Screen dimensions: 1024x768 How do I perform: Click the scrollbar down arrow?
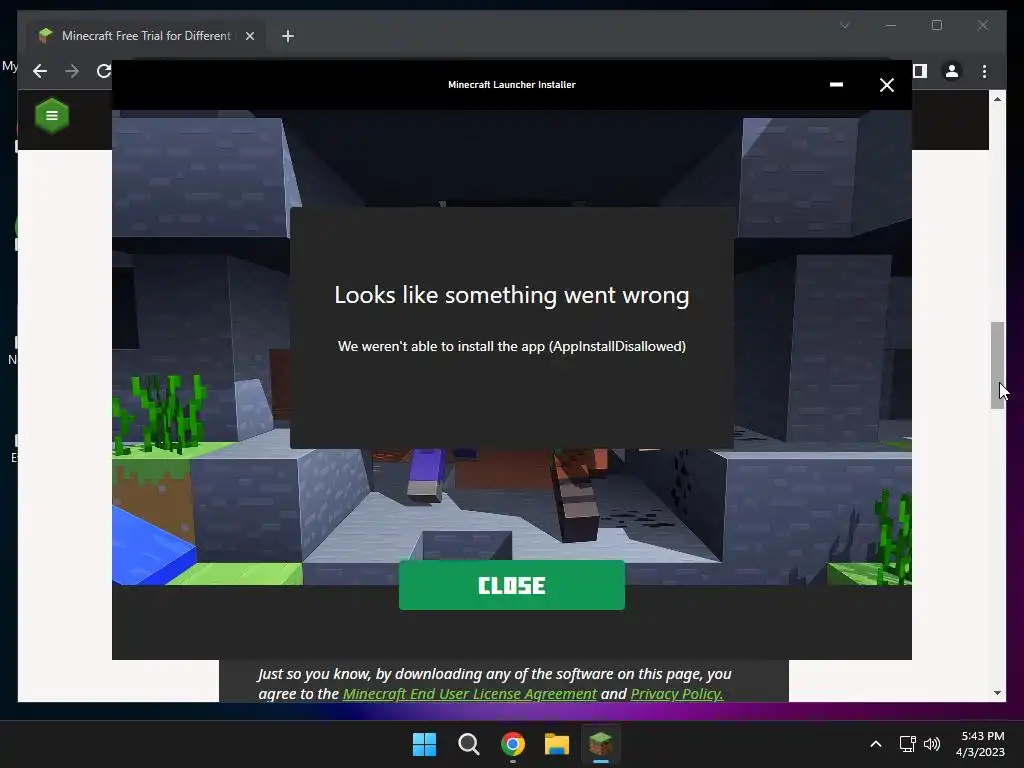997,693
